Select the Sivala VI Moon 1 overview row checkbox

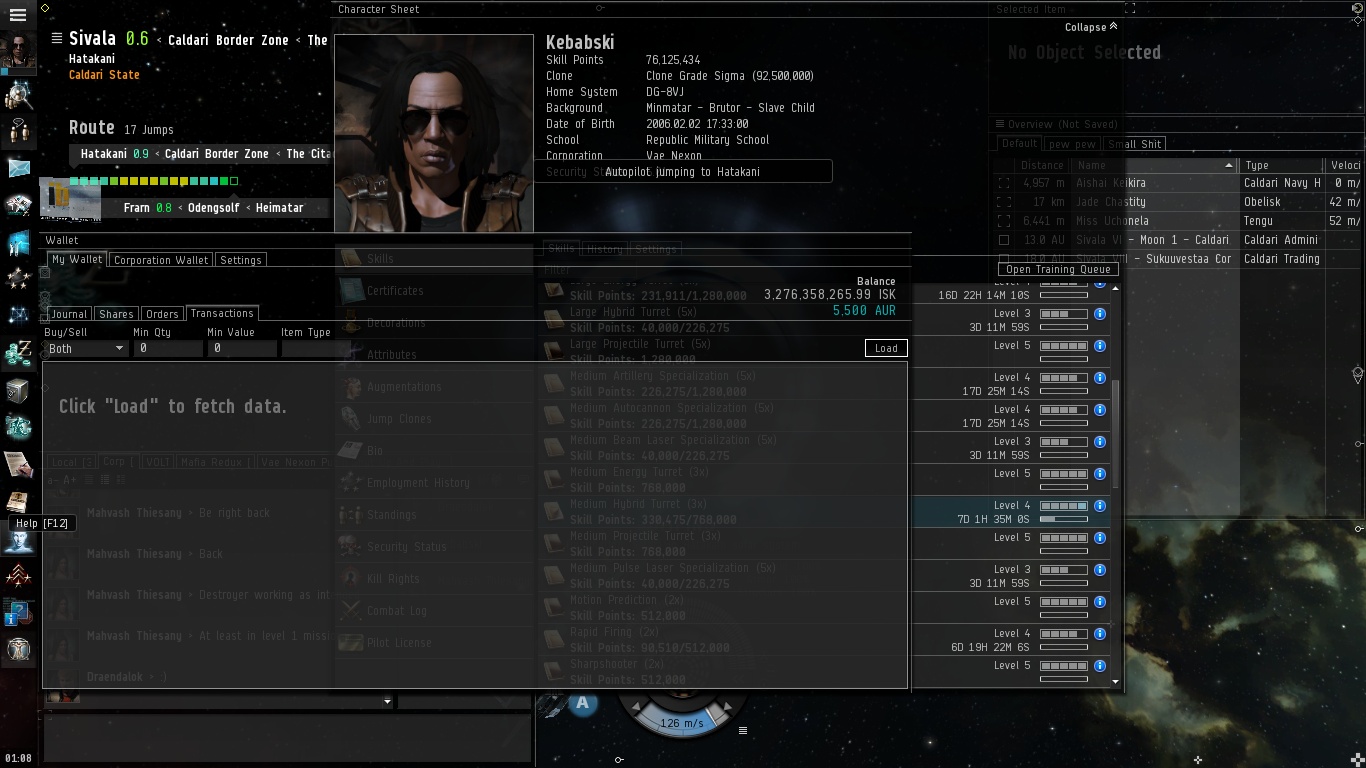click(1004, 240)
